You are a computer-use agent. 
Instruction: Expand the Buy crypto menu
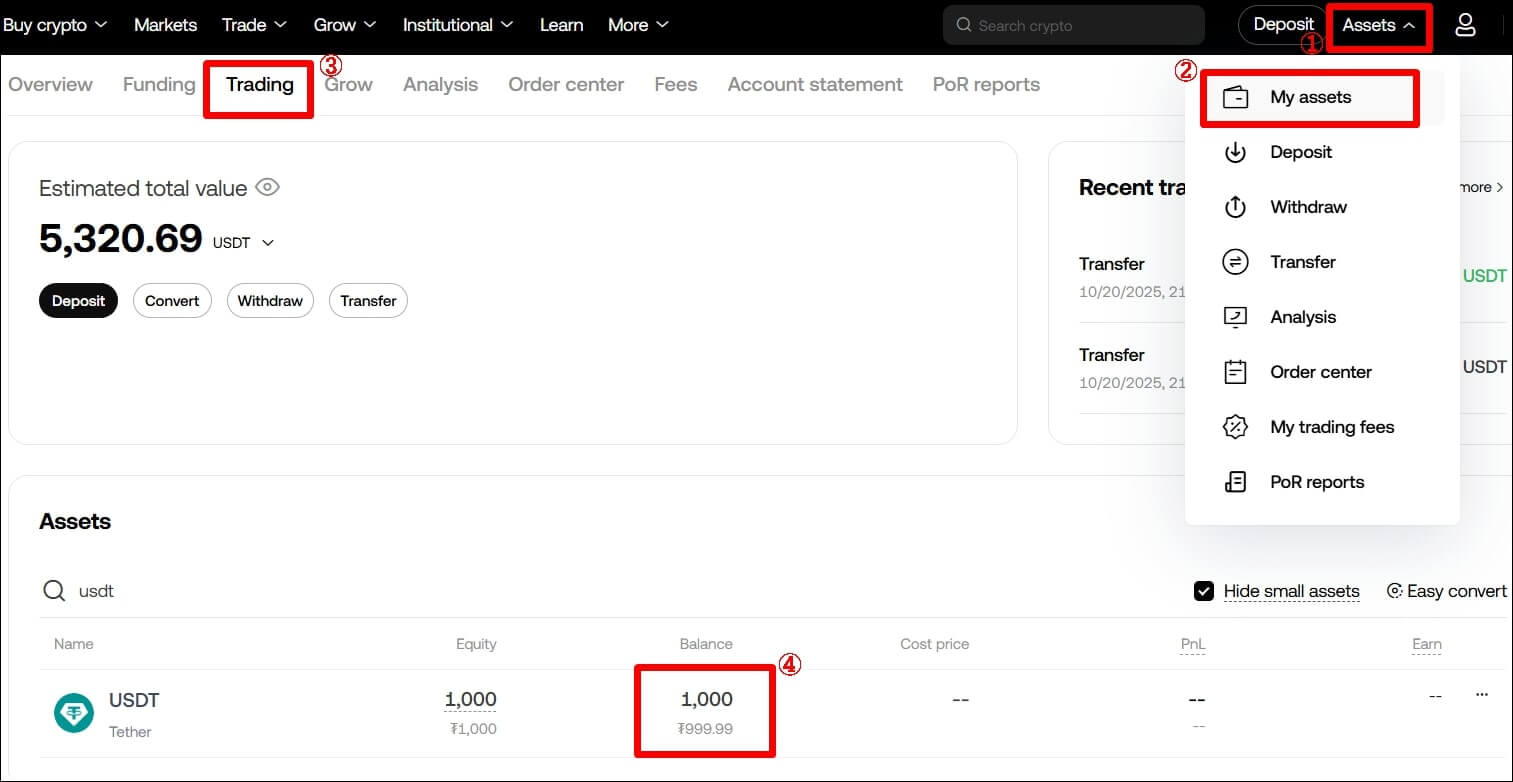tap(55, 25)
